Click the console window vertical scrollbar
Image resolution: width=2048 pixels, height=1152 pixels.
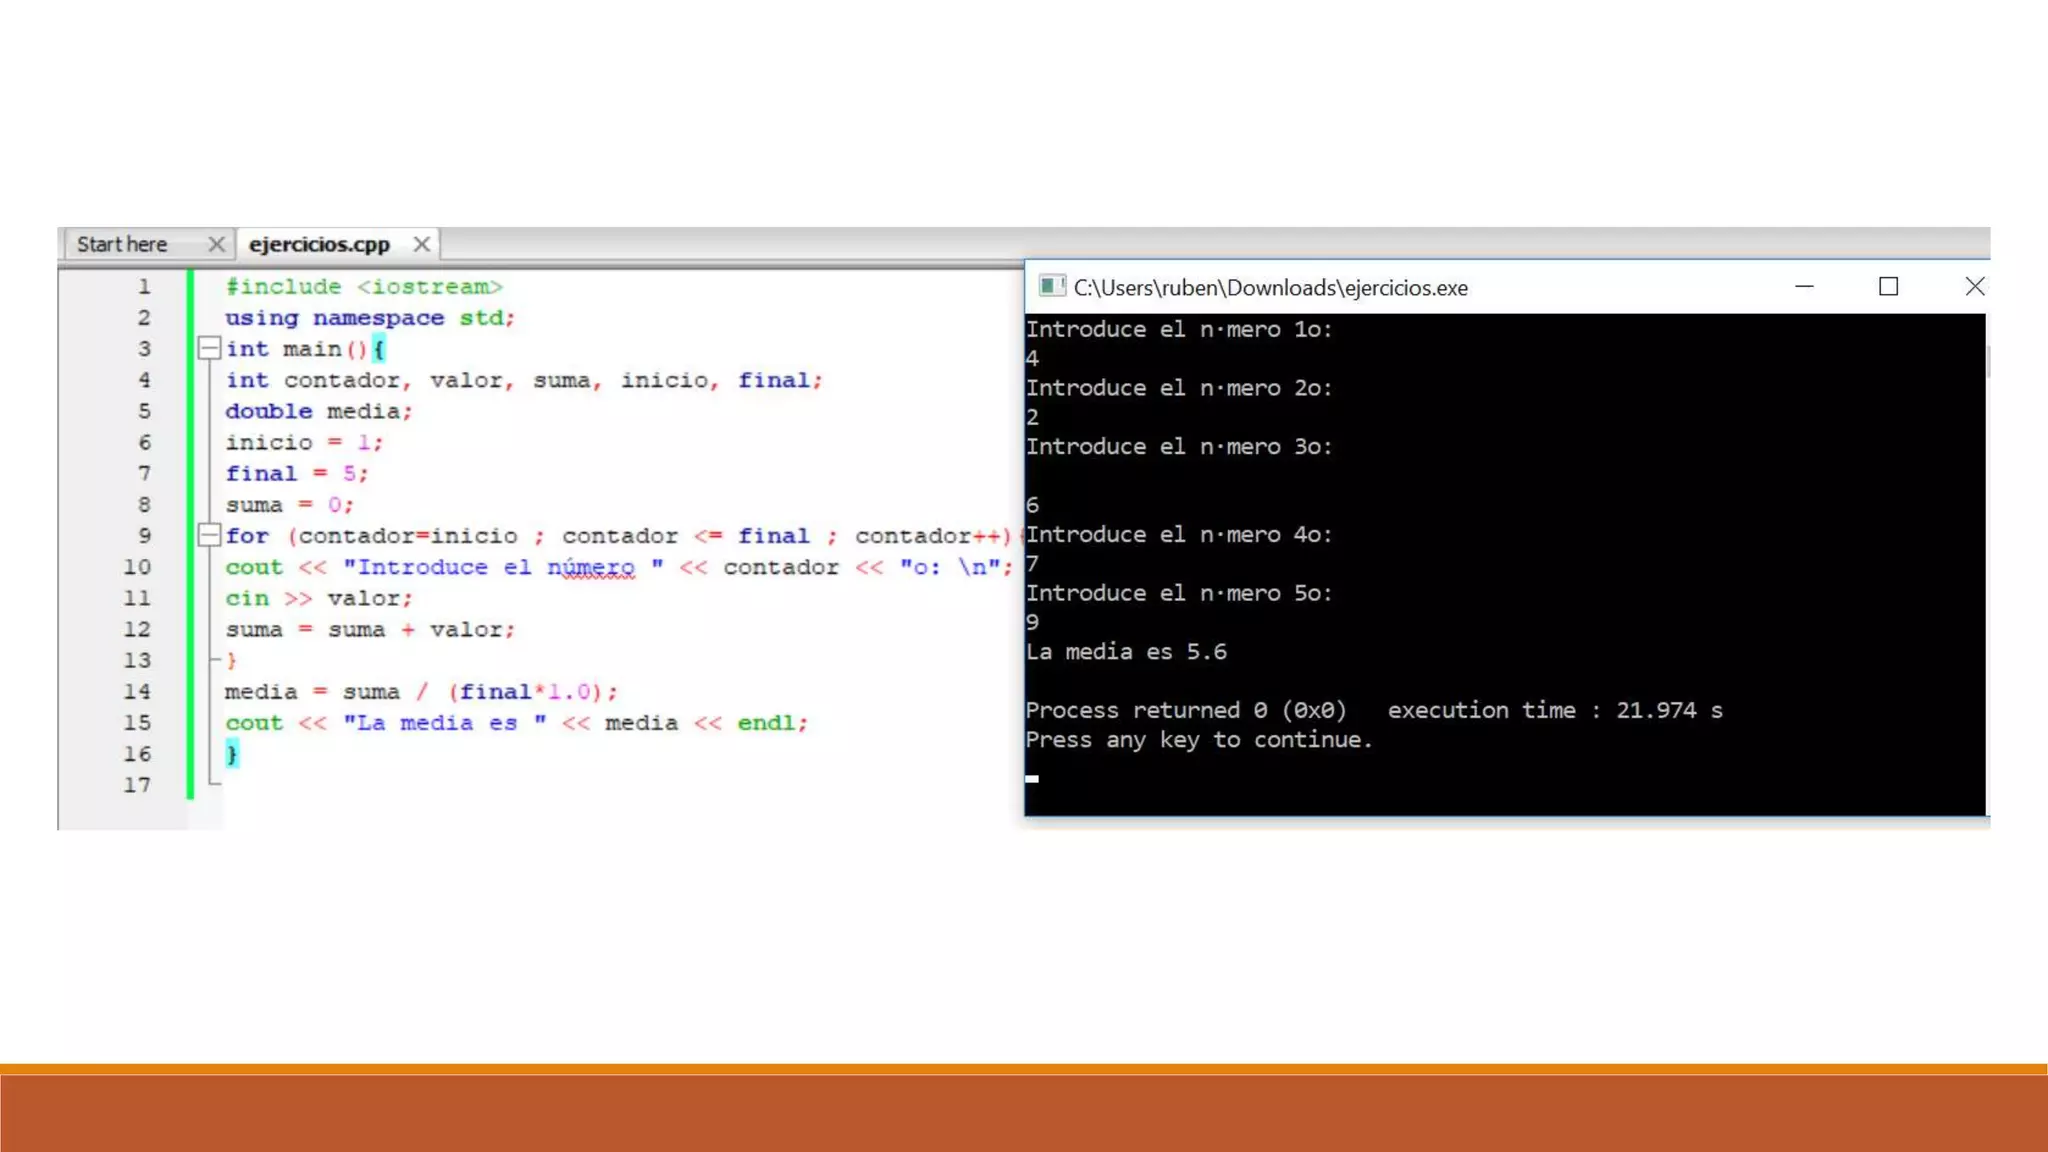click(1987, 362)
